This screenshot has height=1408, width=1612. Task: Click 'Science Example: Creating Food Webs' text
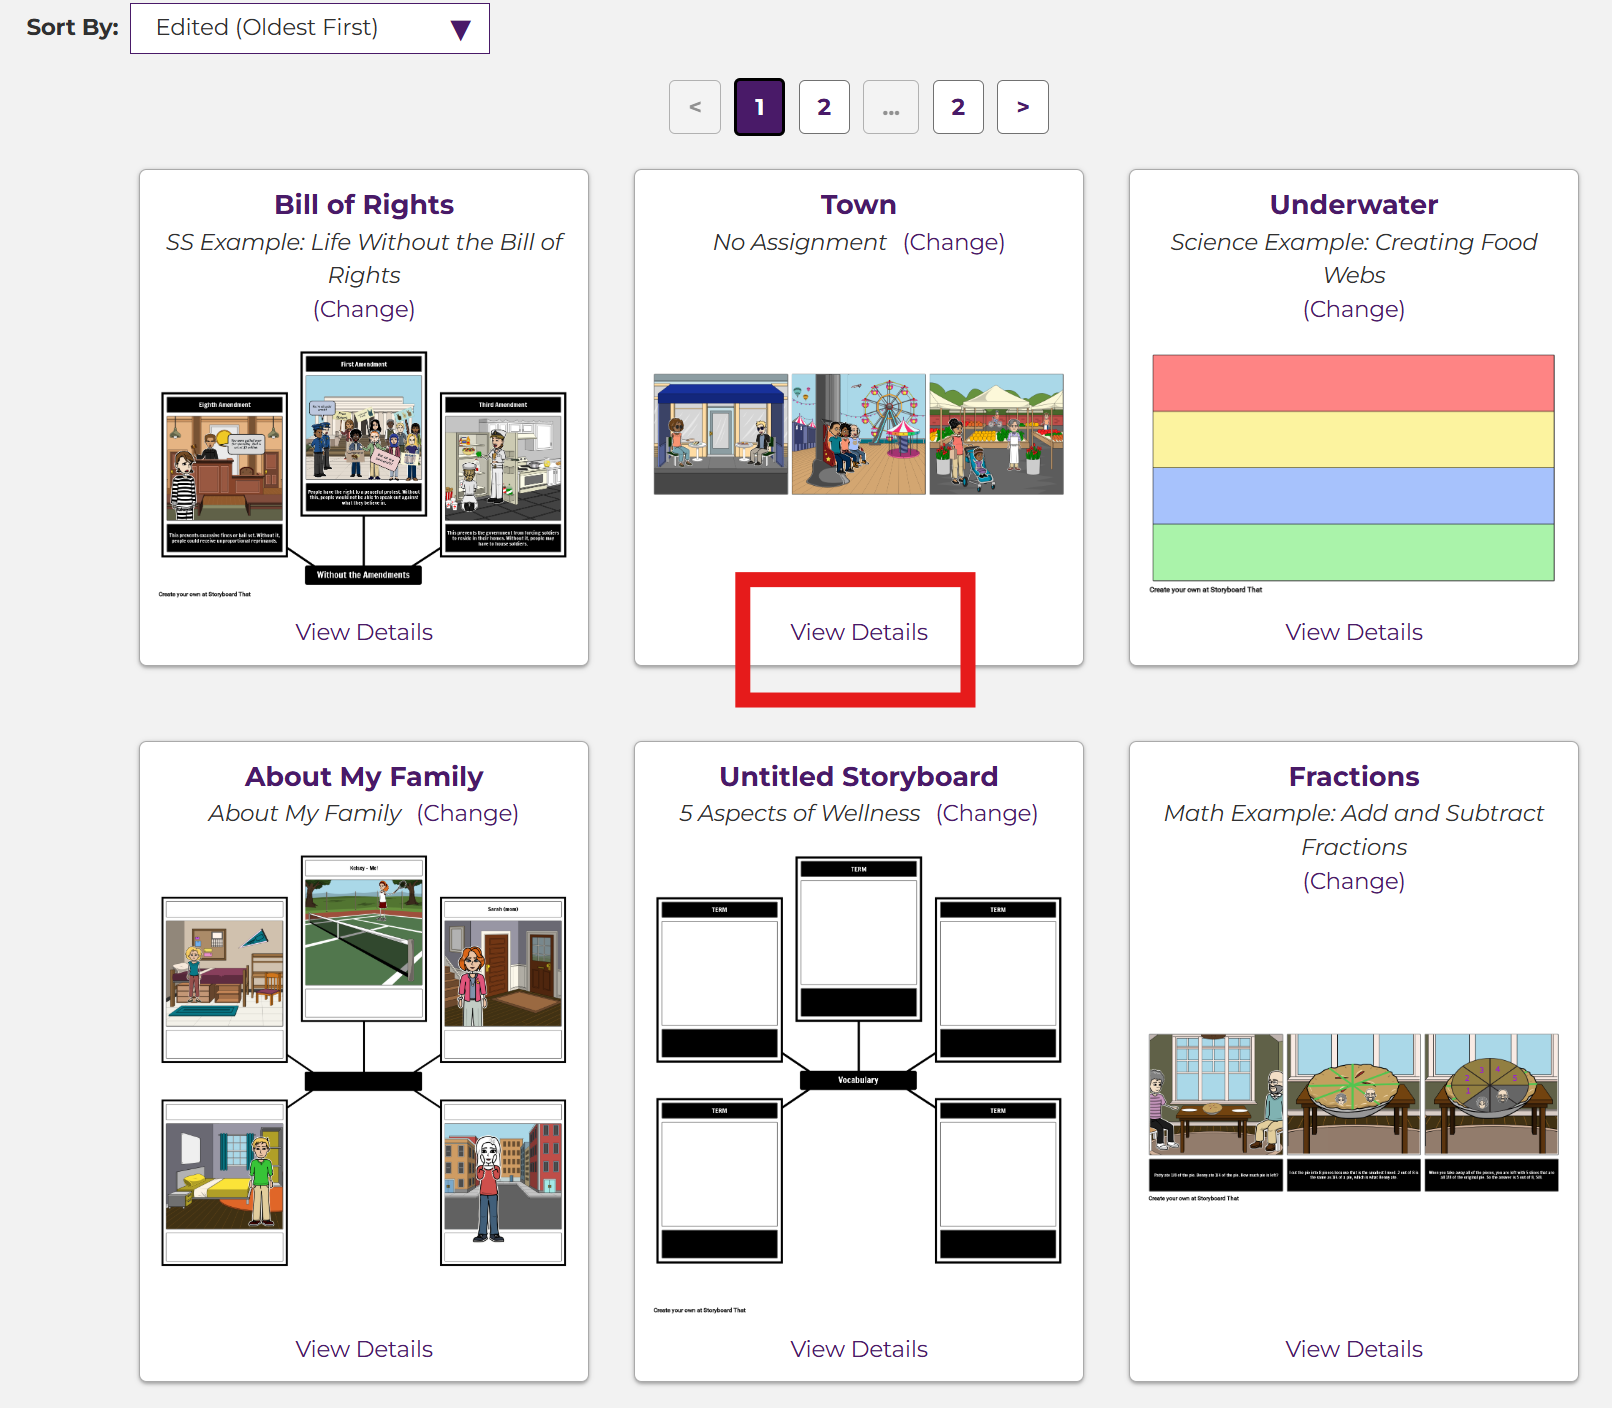click(x=1354, y=258)
